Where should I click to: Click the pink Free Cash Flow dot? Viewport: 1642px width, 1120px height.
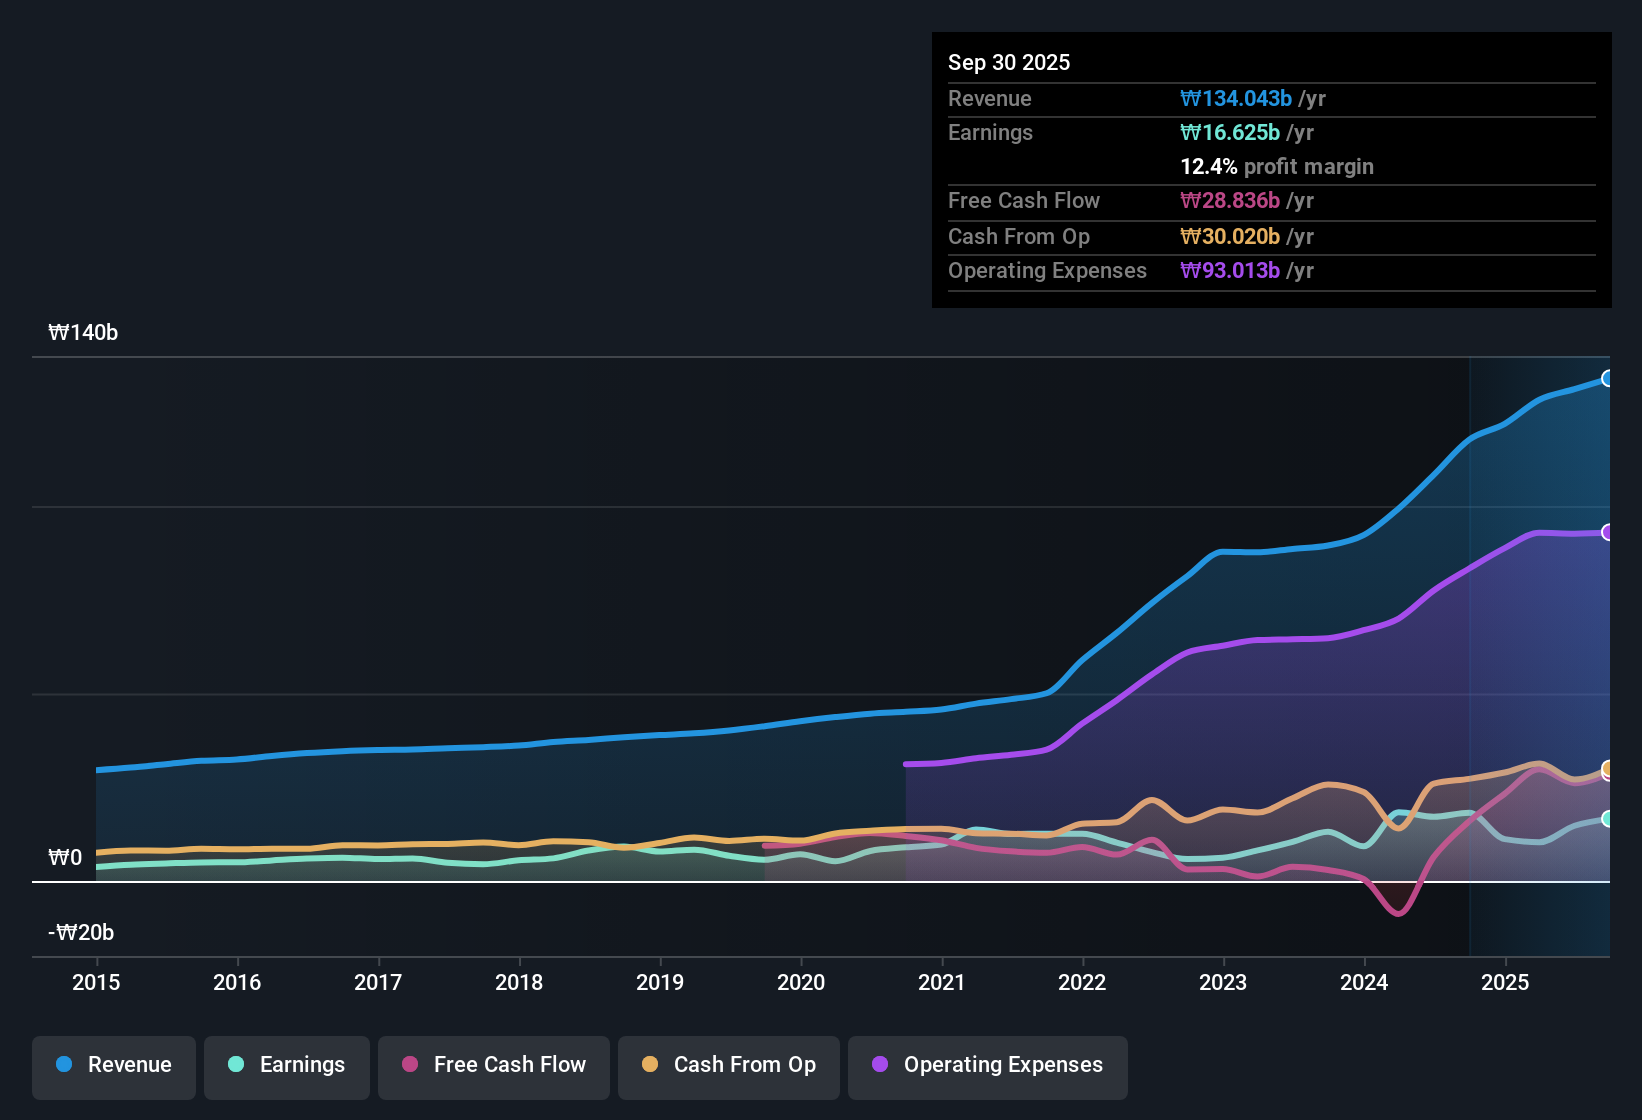click(x=409, y=1065)
